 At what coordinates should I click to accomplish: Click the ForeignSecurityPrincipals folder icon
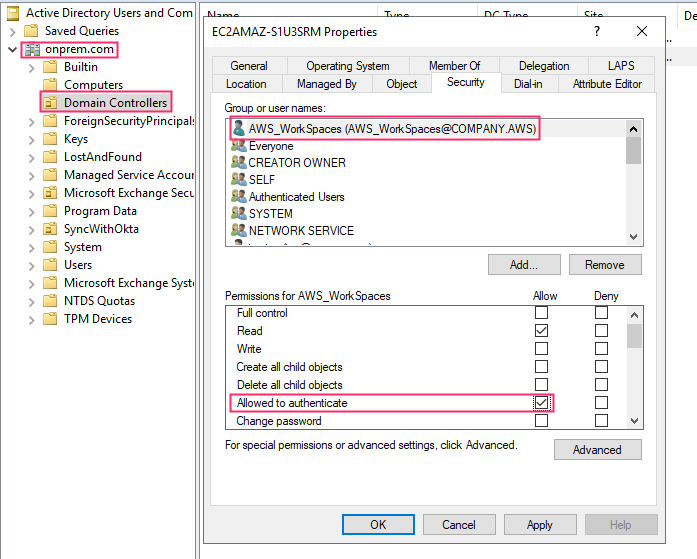coord(50,121)
